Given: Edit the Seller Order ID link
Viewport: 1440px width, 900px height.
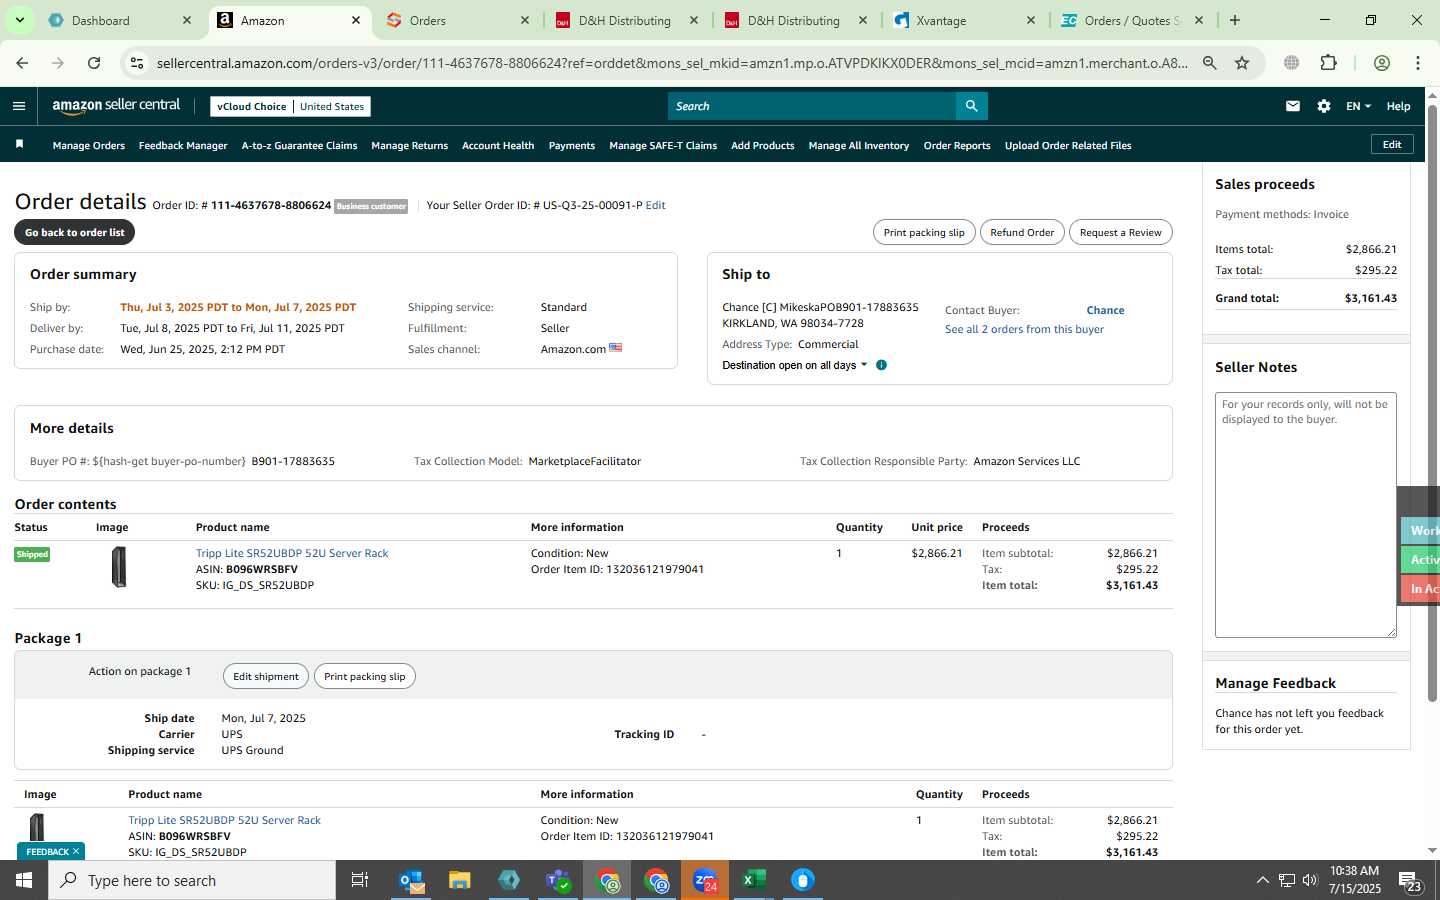Looking at the screenshot, I should tap(655, 205).
